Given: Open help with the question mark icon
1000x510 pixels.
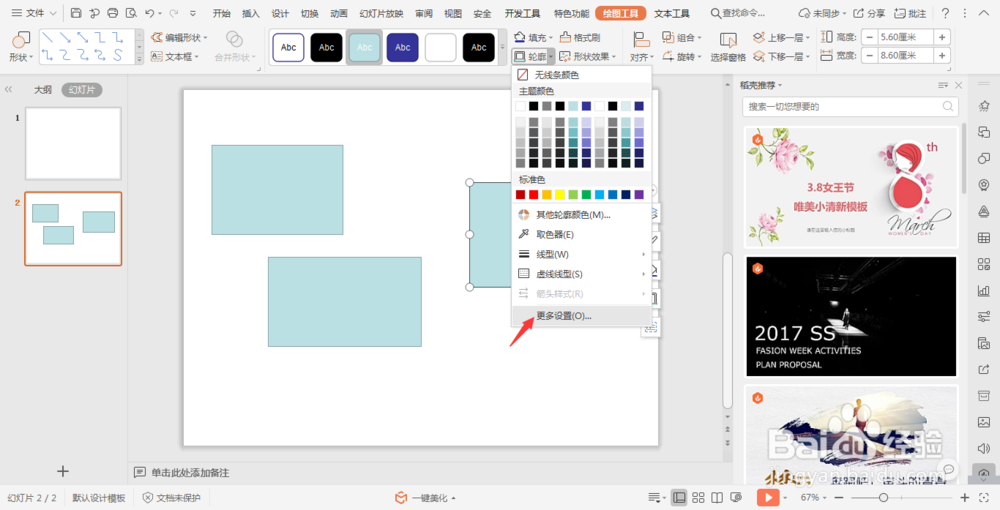Looking at the screenshot, I should click(x=945, y=13).
